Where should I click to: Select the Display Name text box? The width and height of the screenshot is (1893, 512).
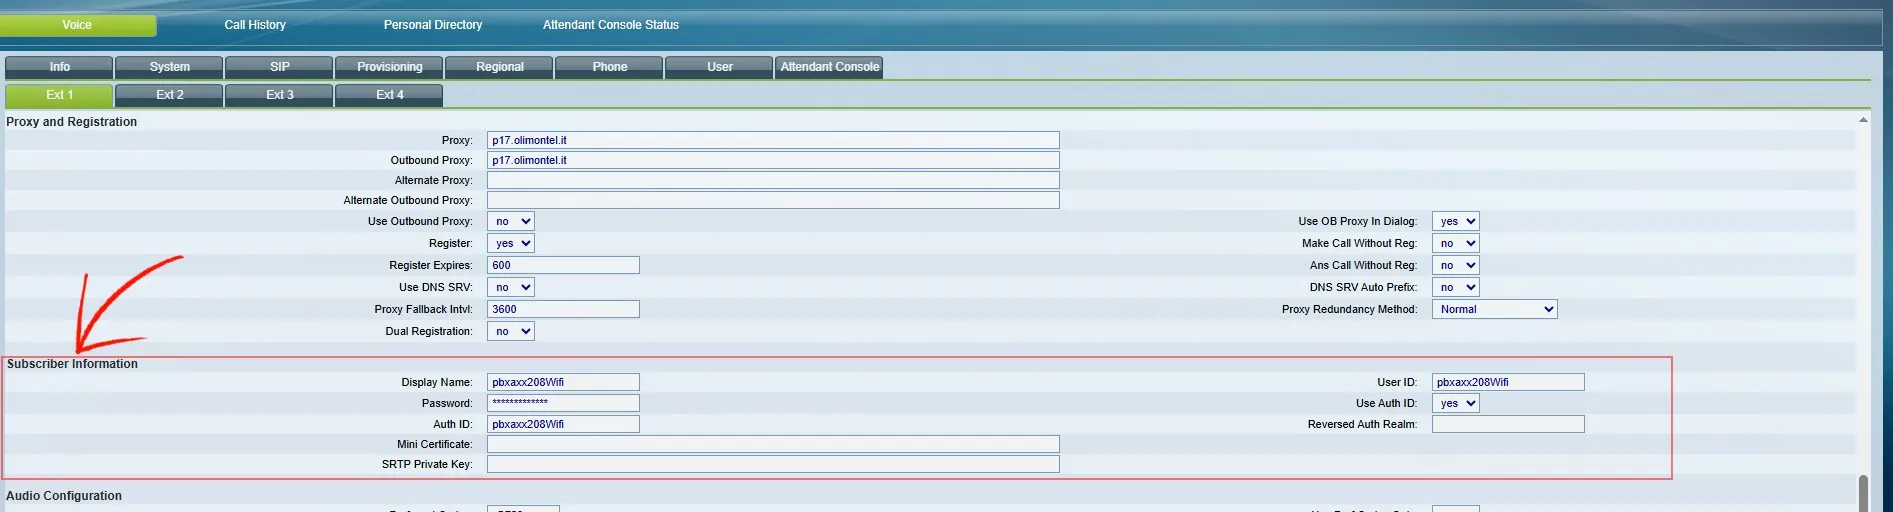click(x=562, y=382)
